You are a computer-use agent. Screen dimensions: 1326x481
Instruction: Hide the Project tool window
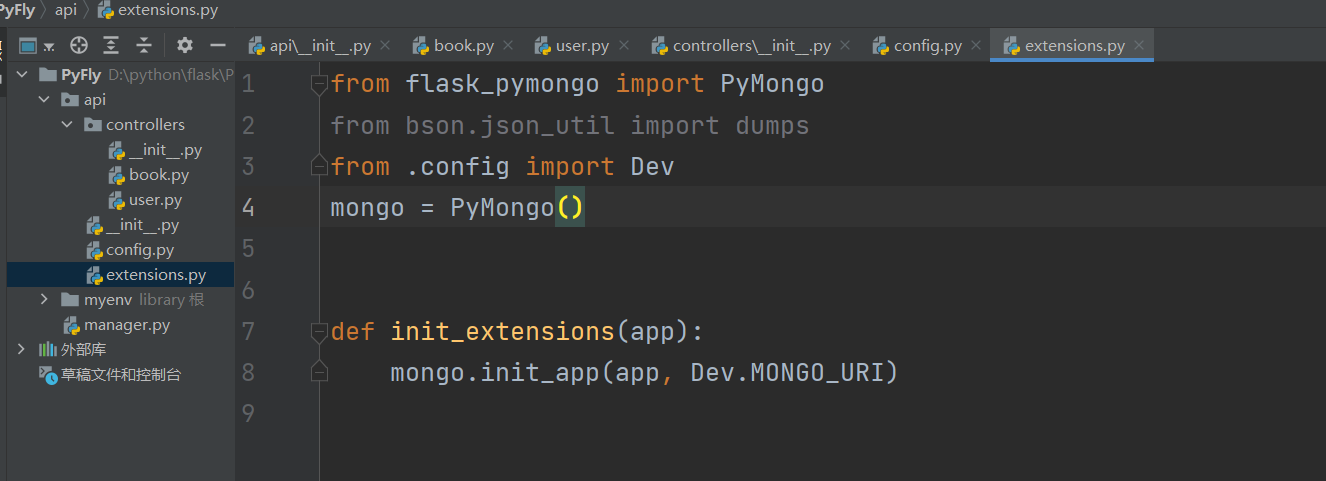(x=217, y=45)
